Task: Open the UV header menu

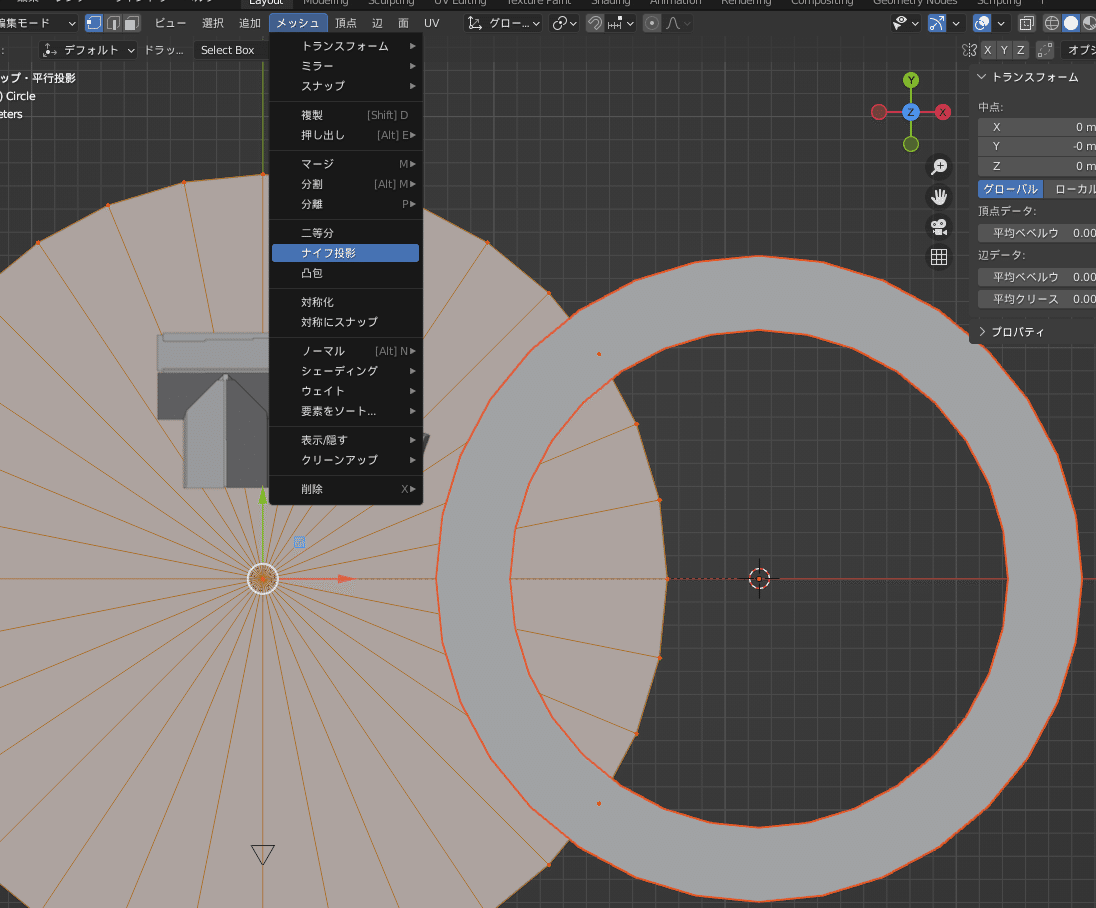Action: 432,23
